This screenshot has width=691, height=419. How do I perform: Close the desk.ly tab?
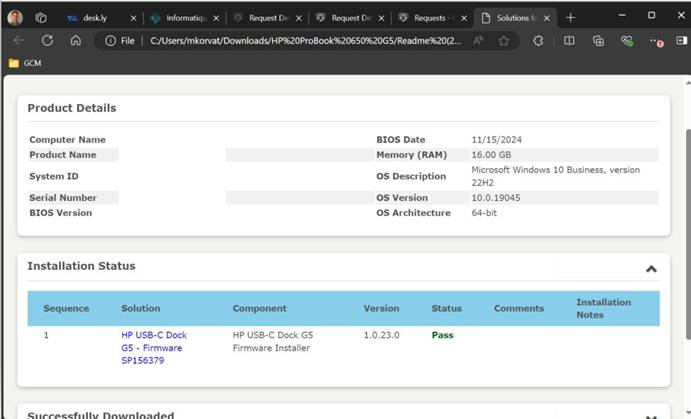coord(134,18)
